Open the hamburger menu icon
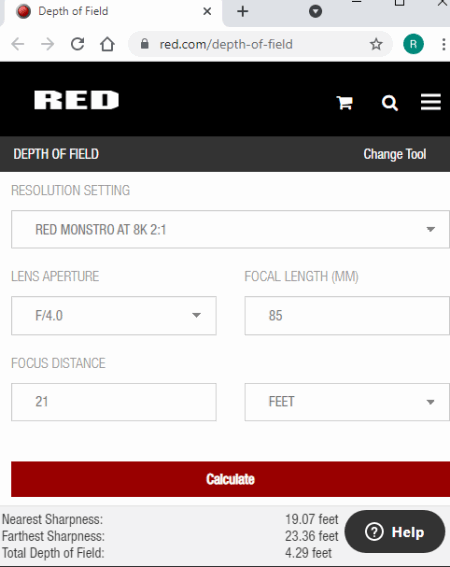Viewport: 450px width, 567px height. 430,102
